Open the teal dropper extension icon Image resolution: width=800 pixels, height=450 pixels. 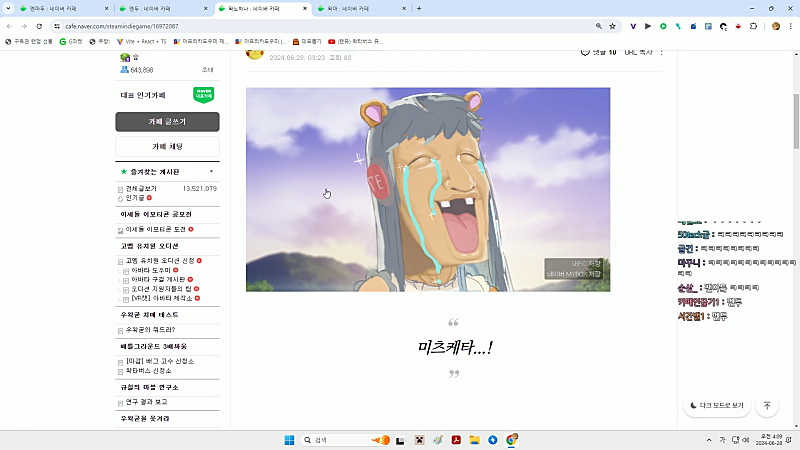click(x=678, y=26)
